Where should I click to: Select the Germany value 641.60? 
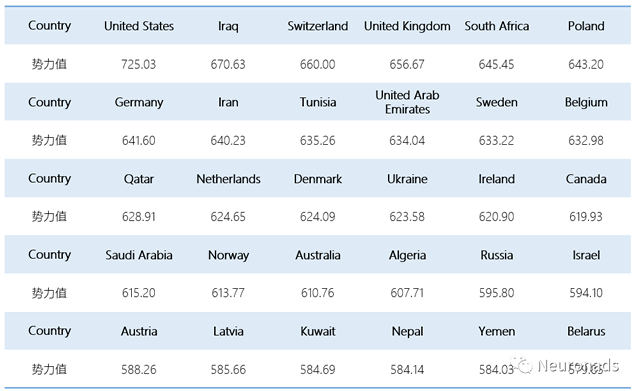pos(139,140)
